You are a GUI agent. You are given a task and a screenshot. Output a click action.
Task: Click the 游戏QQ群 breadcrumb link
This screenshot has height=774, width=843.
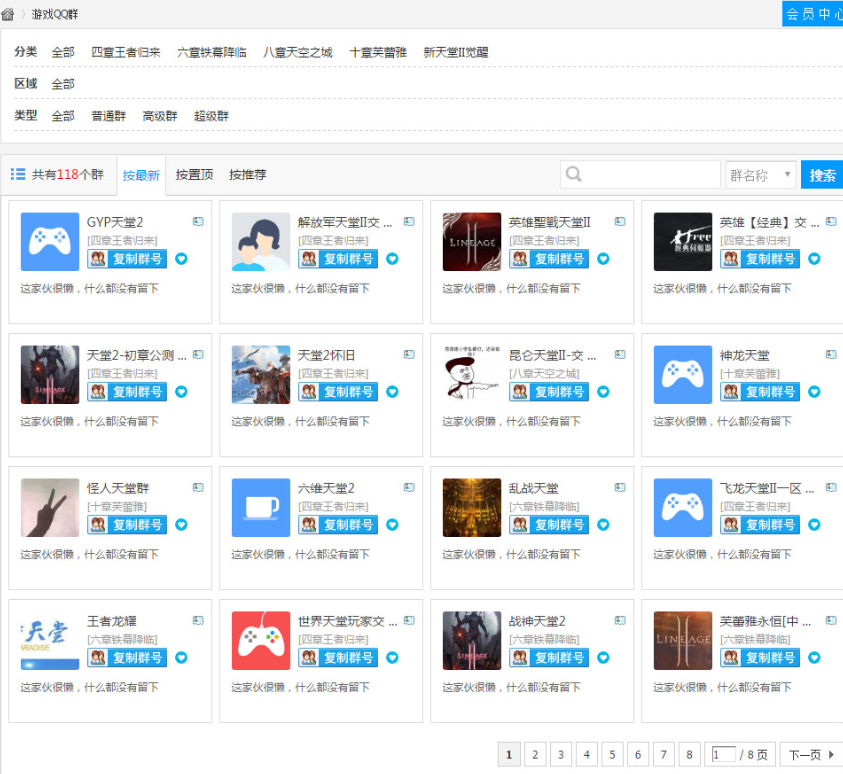tap(55, 15)
